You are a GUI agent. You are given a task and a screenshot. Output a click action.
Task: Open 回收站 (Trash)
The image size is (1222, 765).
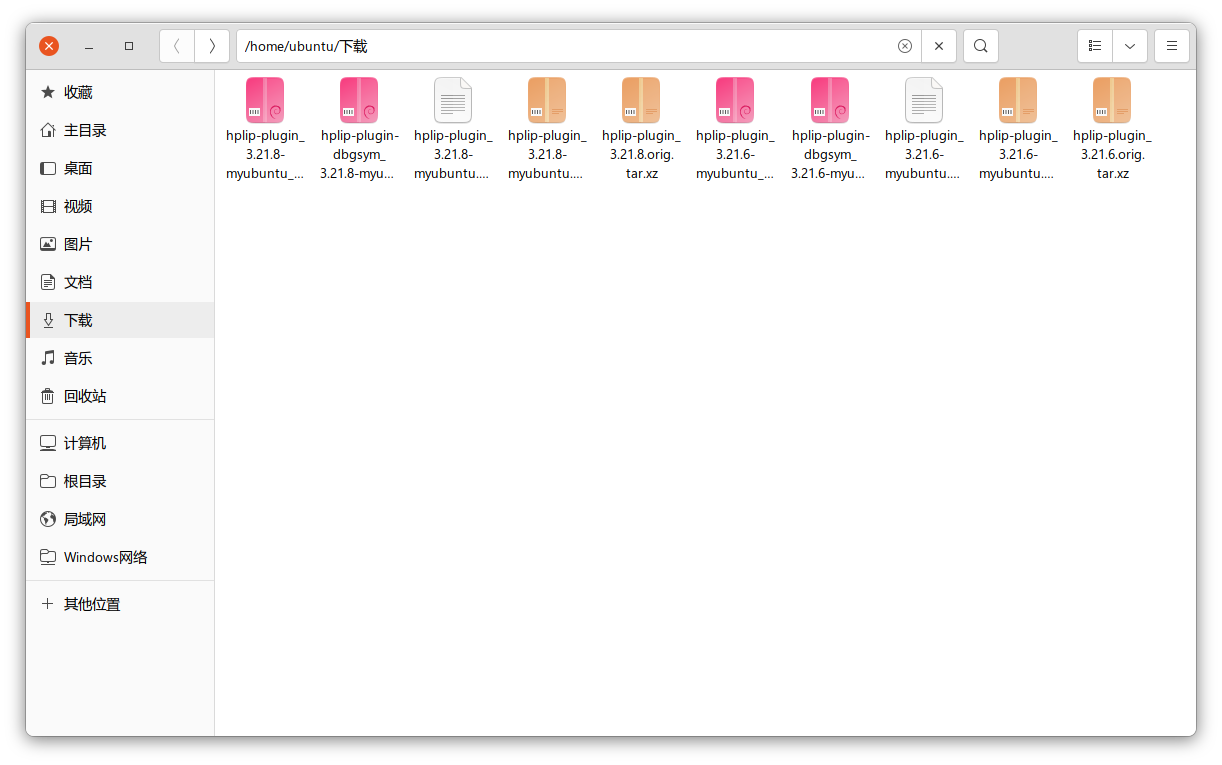click(120, 396)
